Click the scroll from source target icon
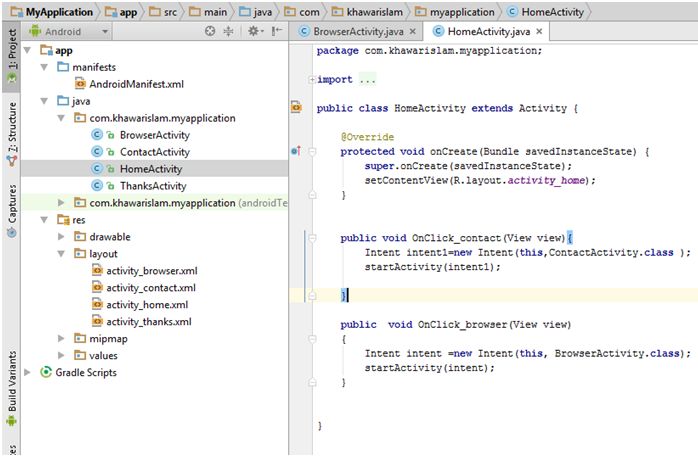Viewport: 698px width, 457px height. [x=210, y=31]
